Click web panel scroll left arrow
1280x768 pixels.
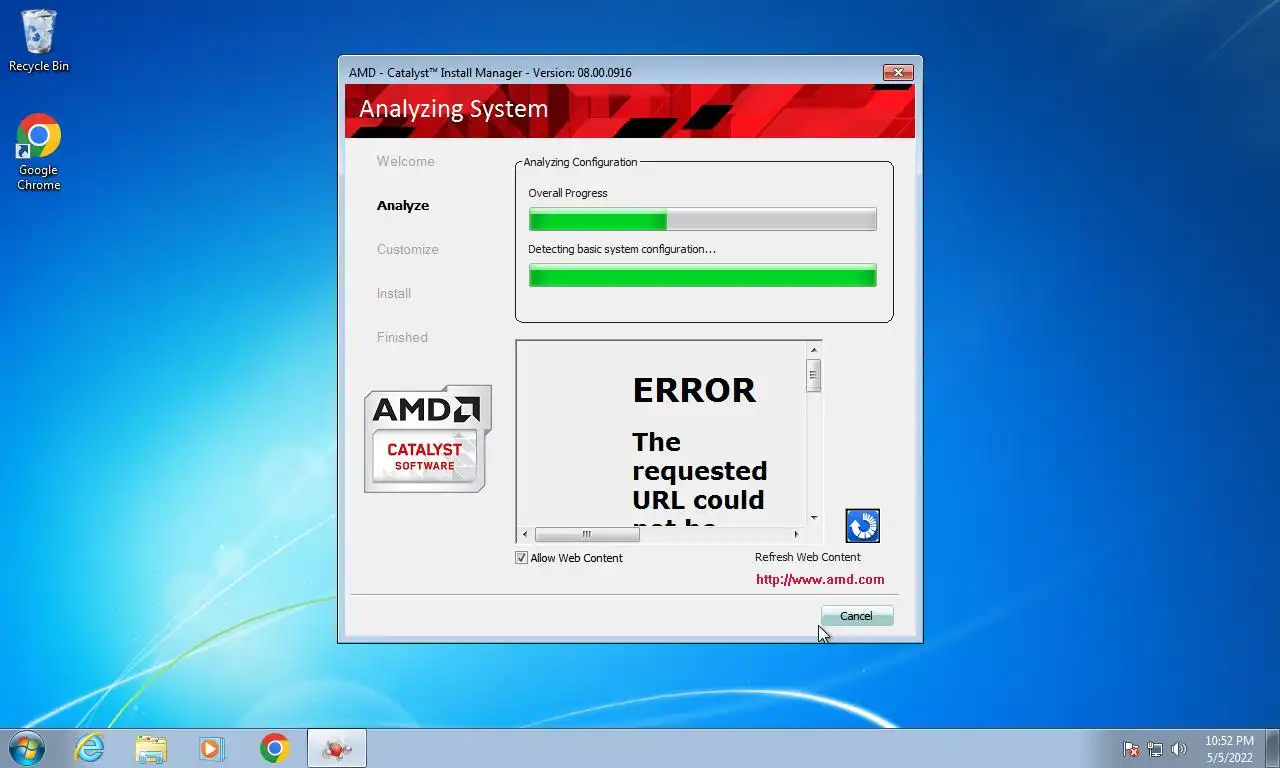[526, 535]
